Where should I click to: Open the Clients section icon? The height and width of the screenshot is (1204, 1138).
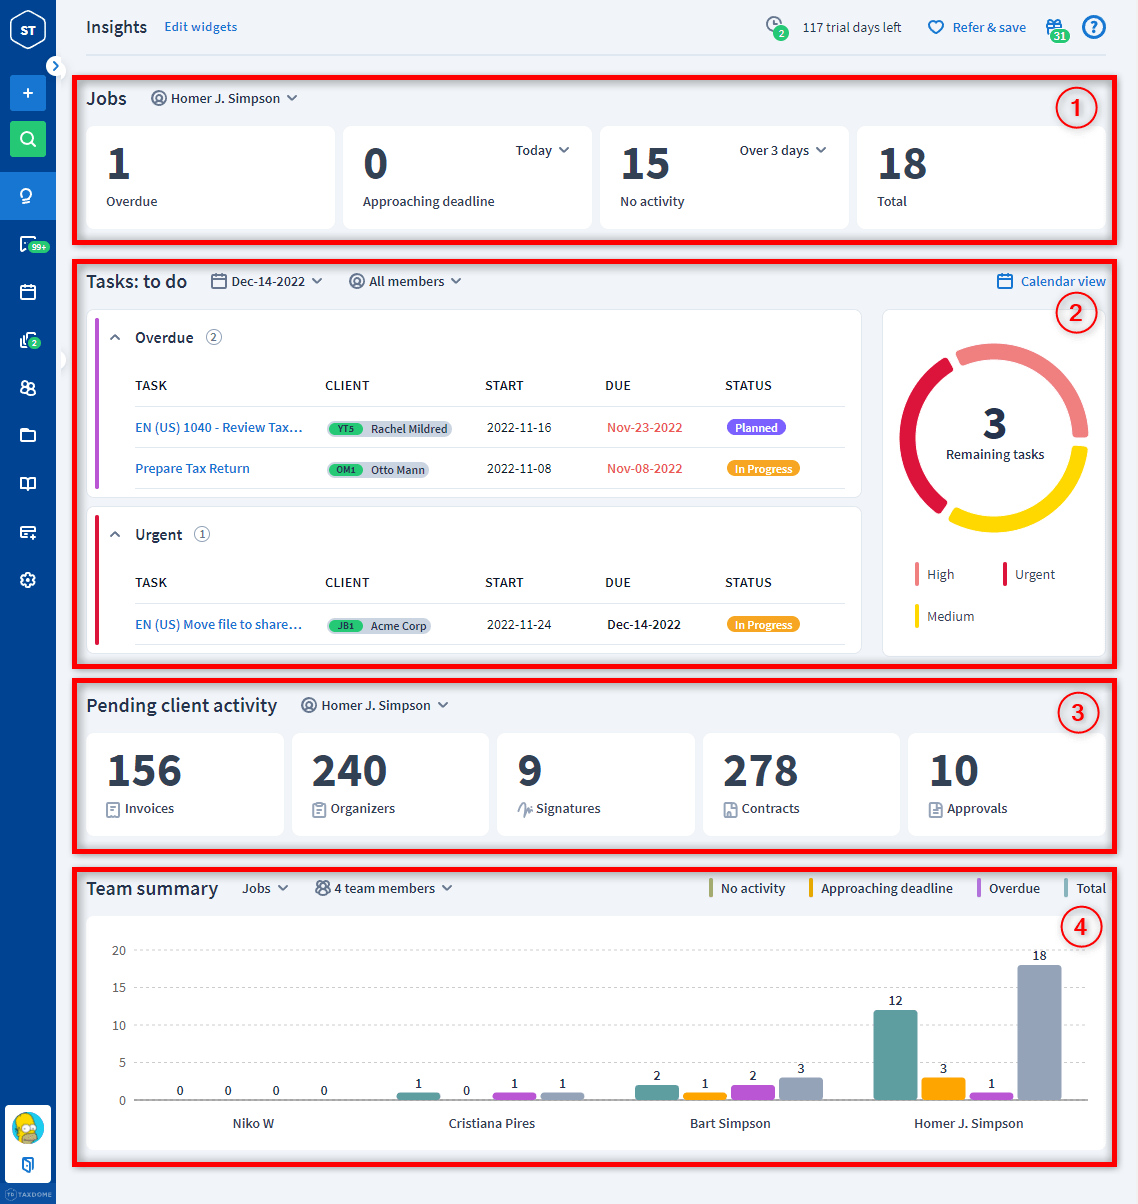tap(27, 388)
